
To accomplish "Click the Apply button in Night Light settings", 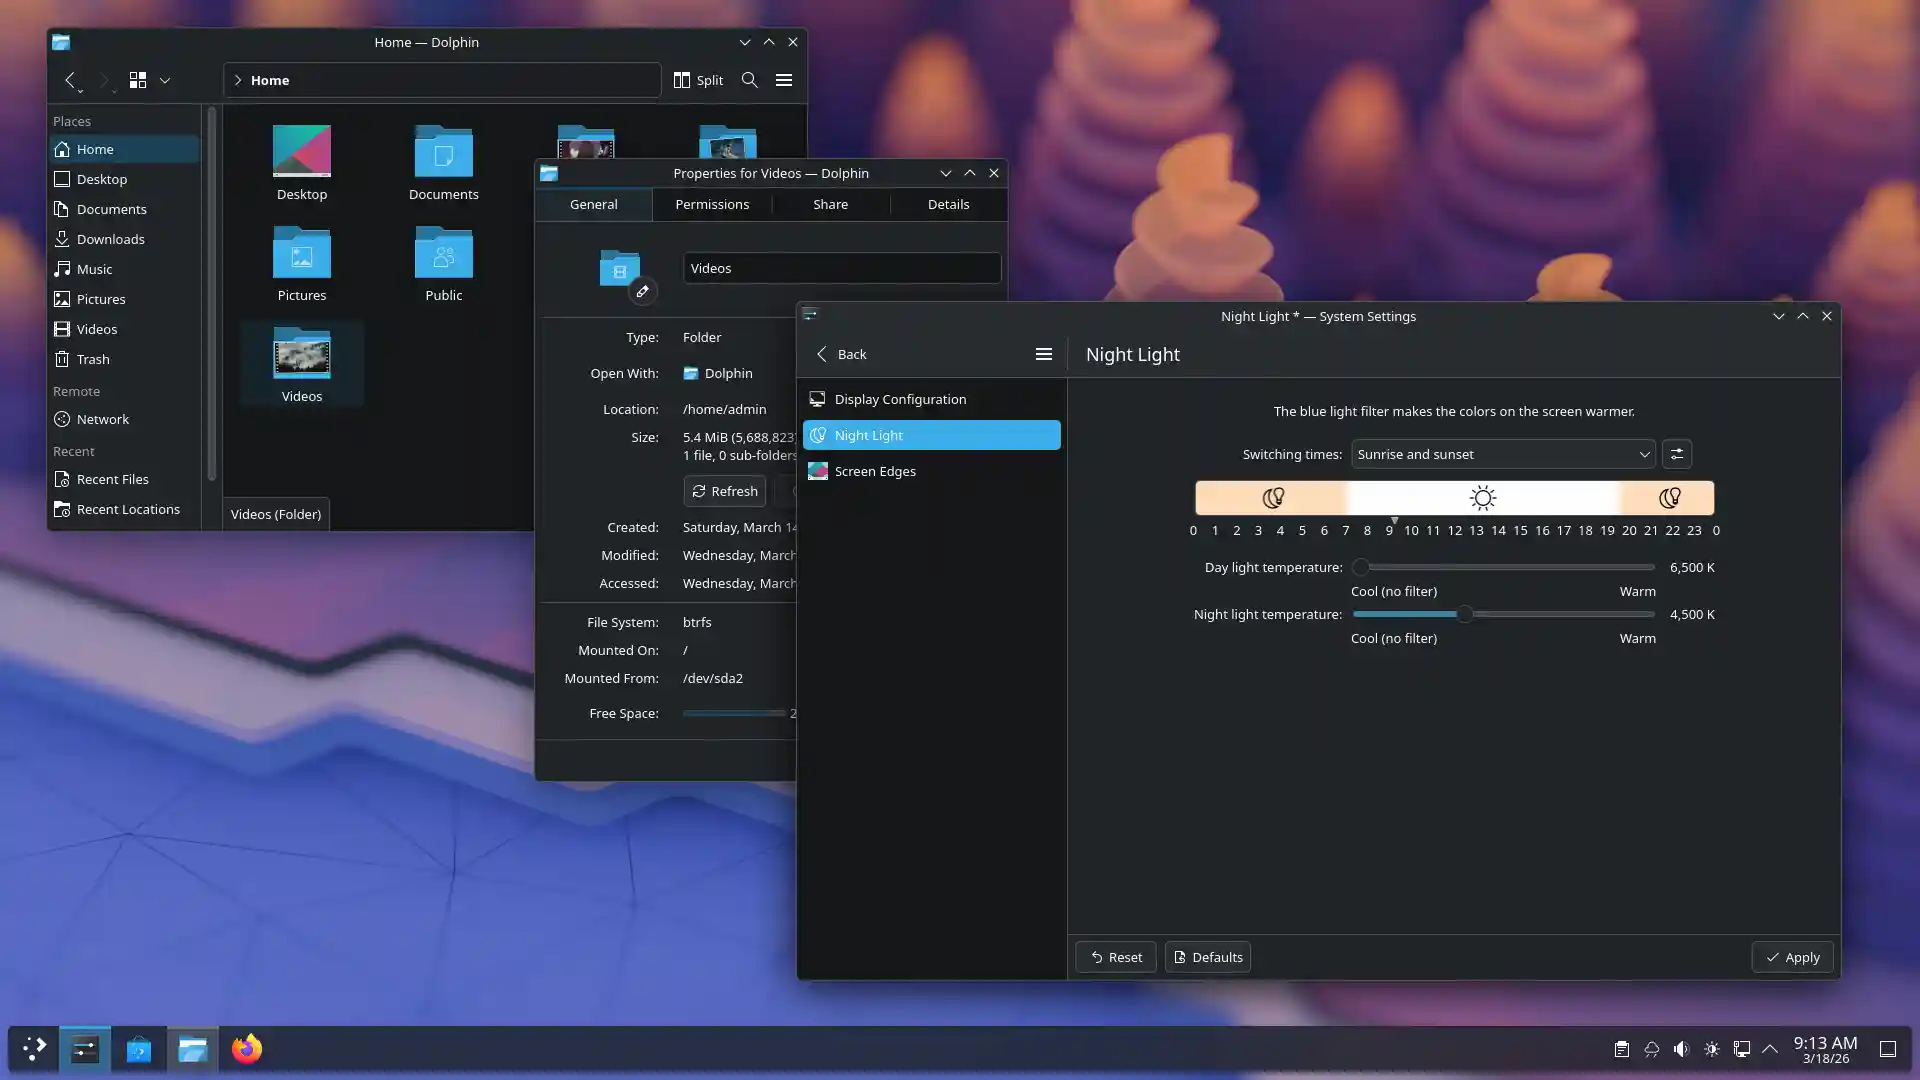I will (x=1791, y=956).
